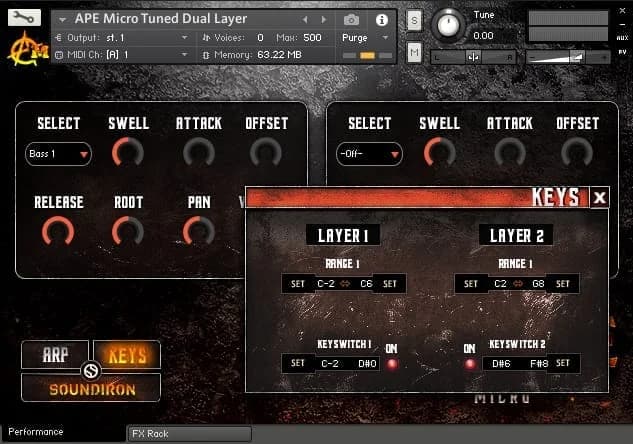The image size is (633, 444).
Task: Click the Soundiron logo button
Action: coord(91,388)
